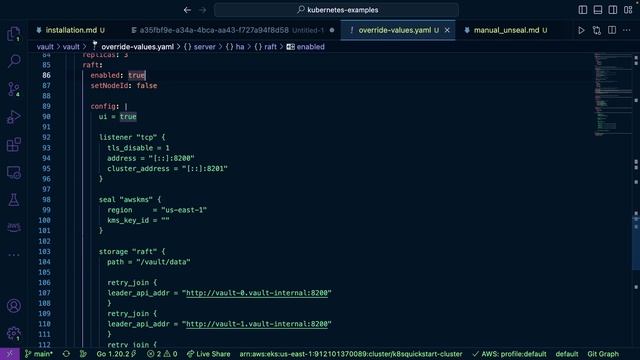This screenshot has height=360, width=640.
Task: Show additional views ellipsis in activity bar
Action: tap(14, 255)
